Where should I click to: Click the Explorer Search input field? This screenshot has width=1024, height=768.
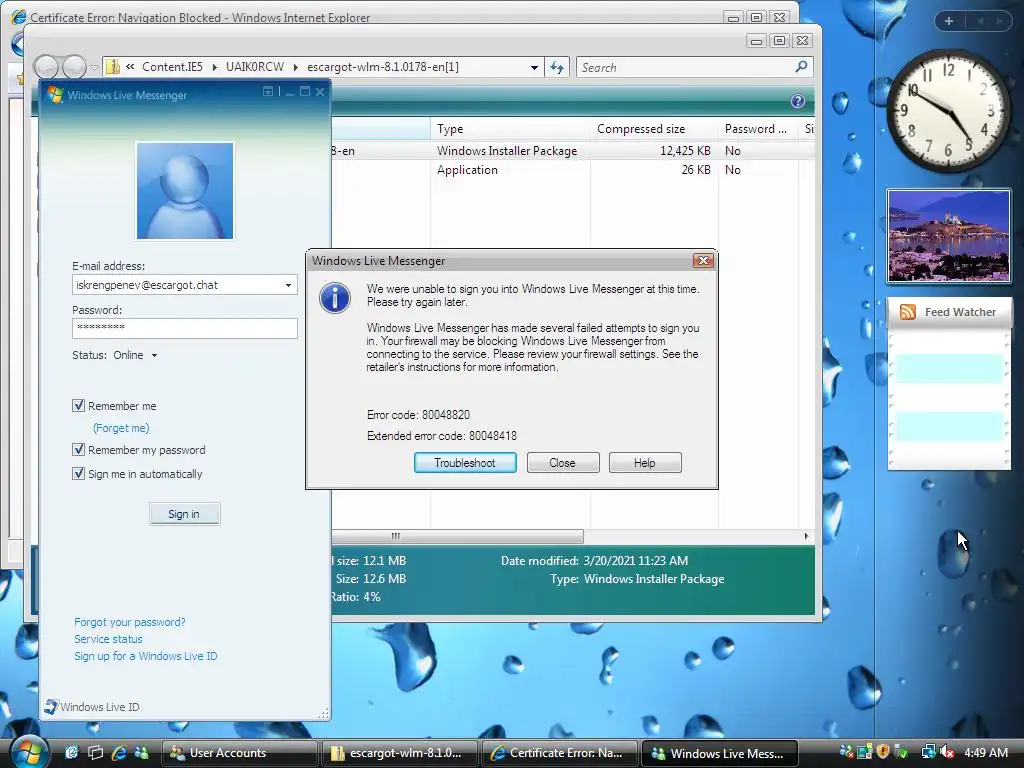[686, 67]
